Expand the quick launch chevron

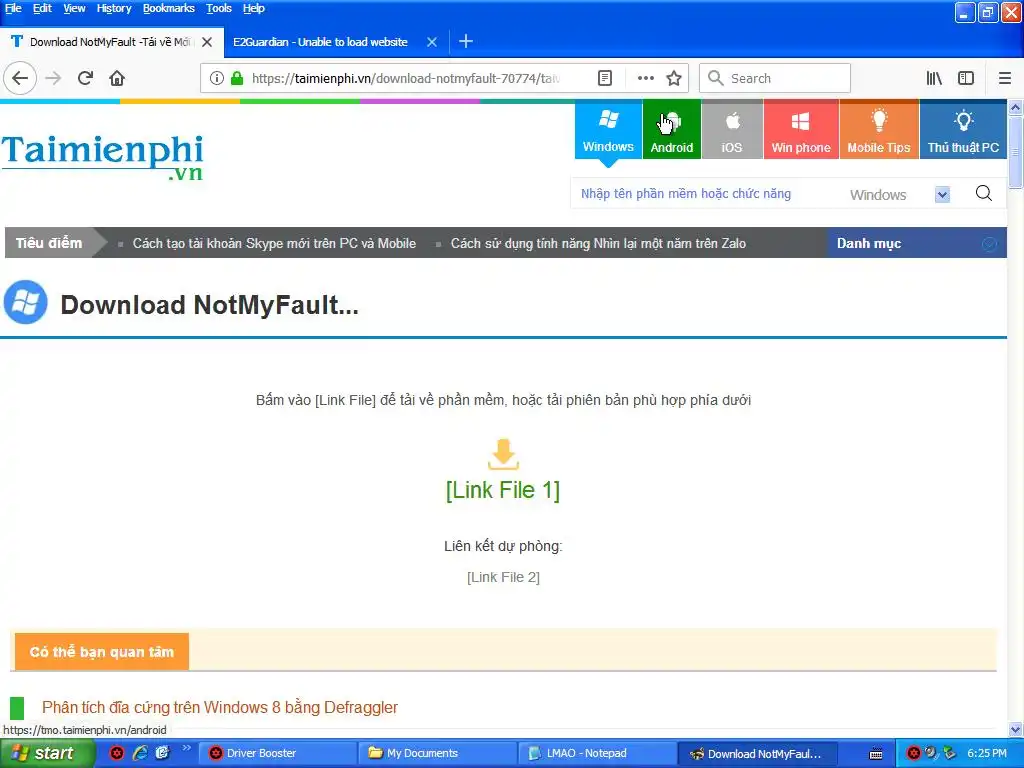point(186,748)
